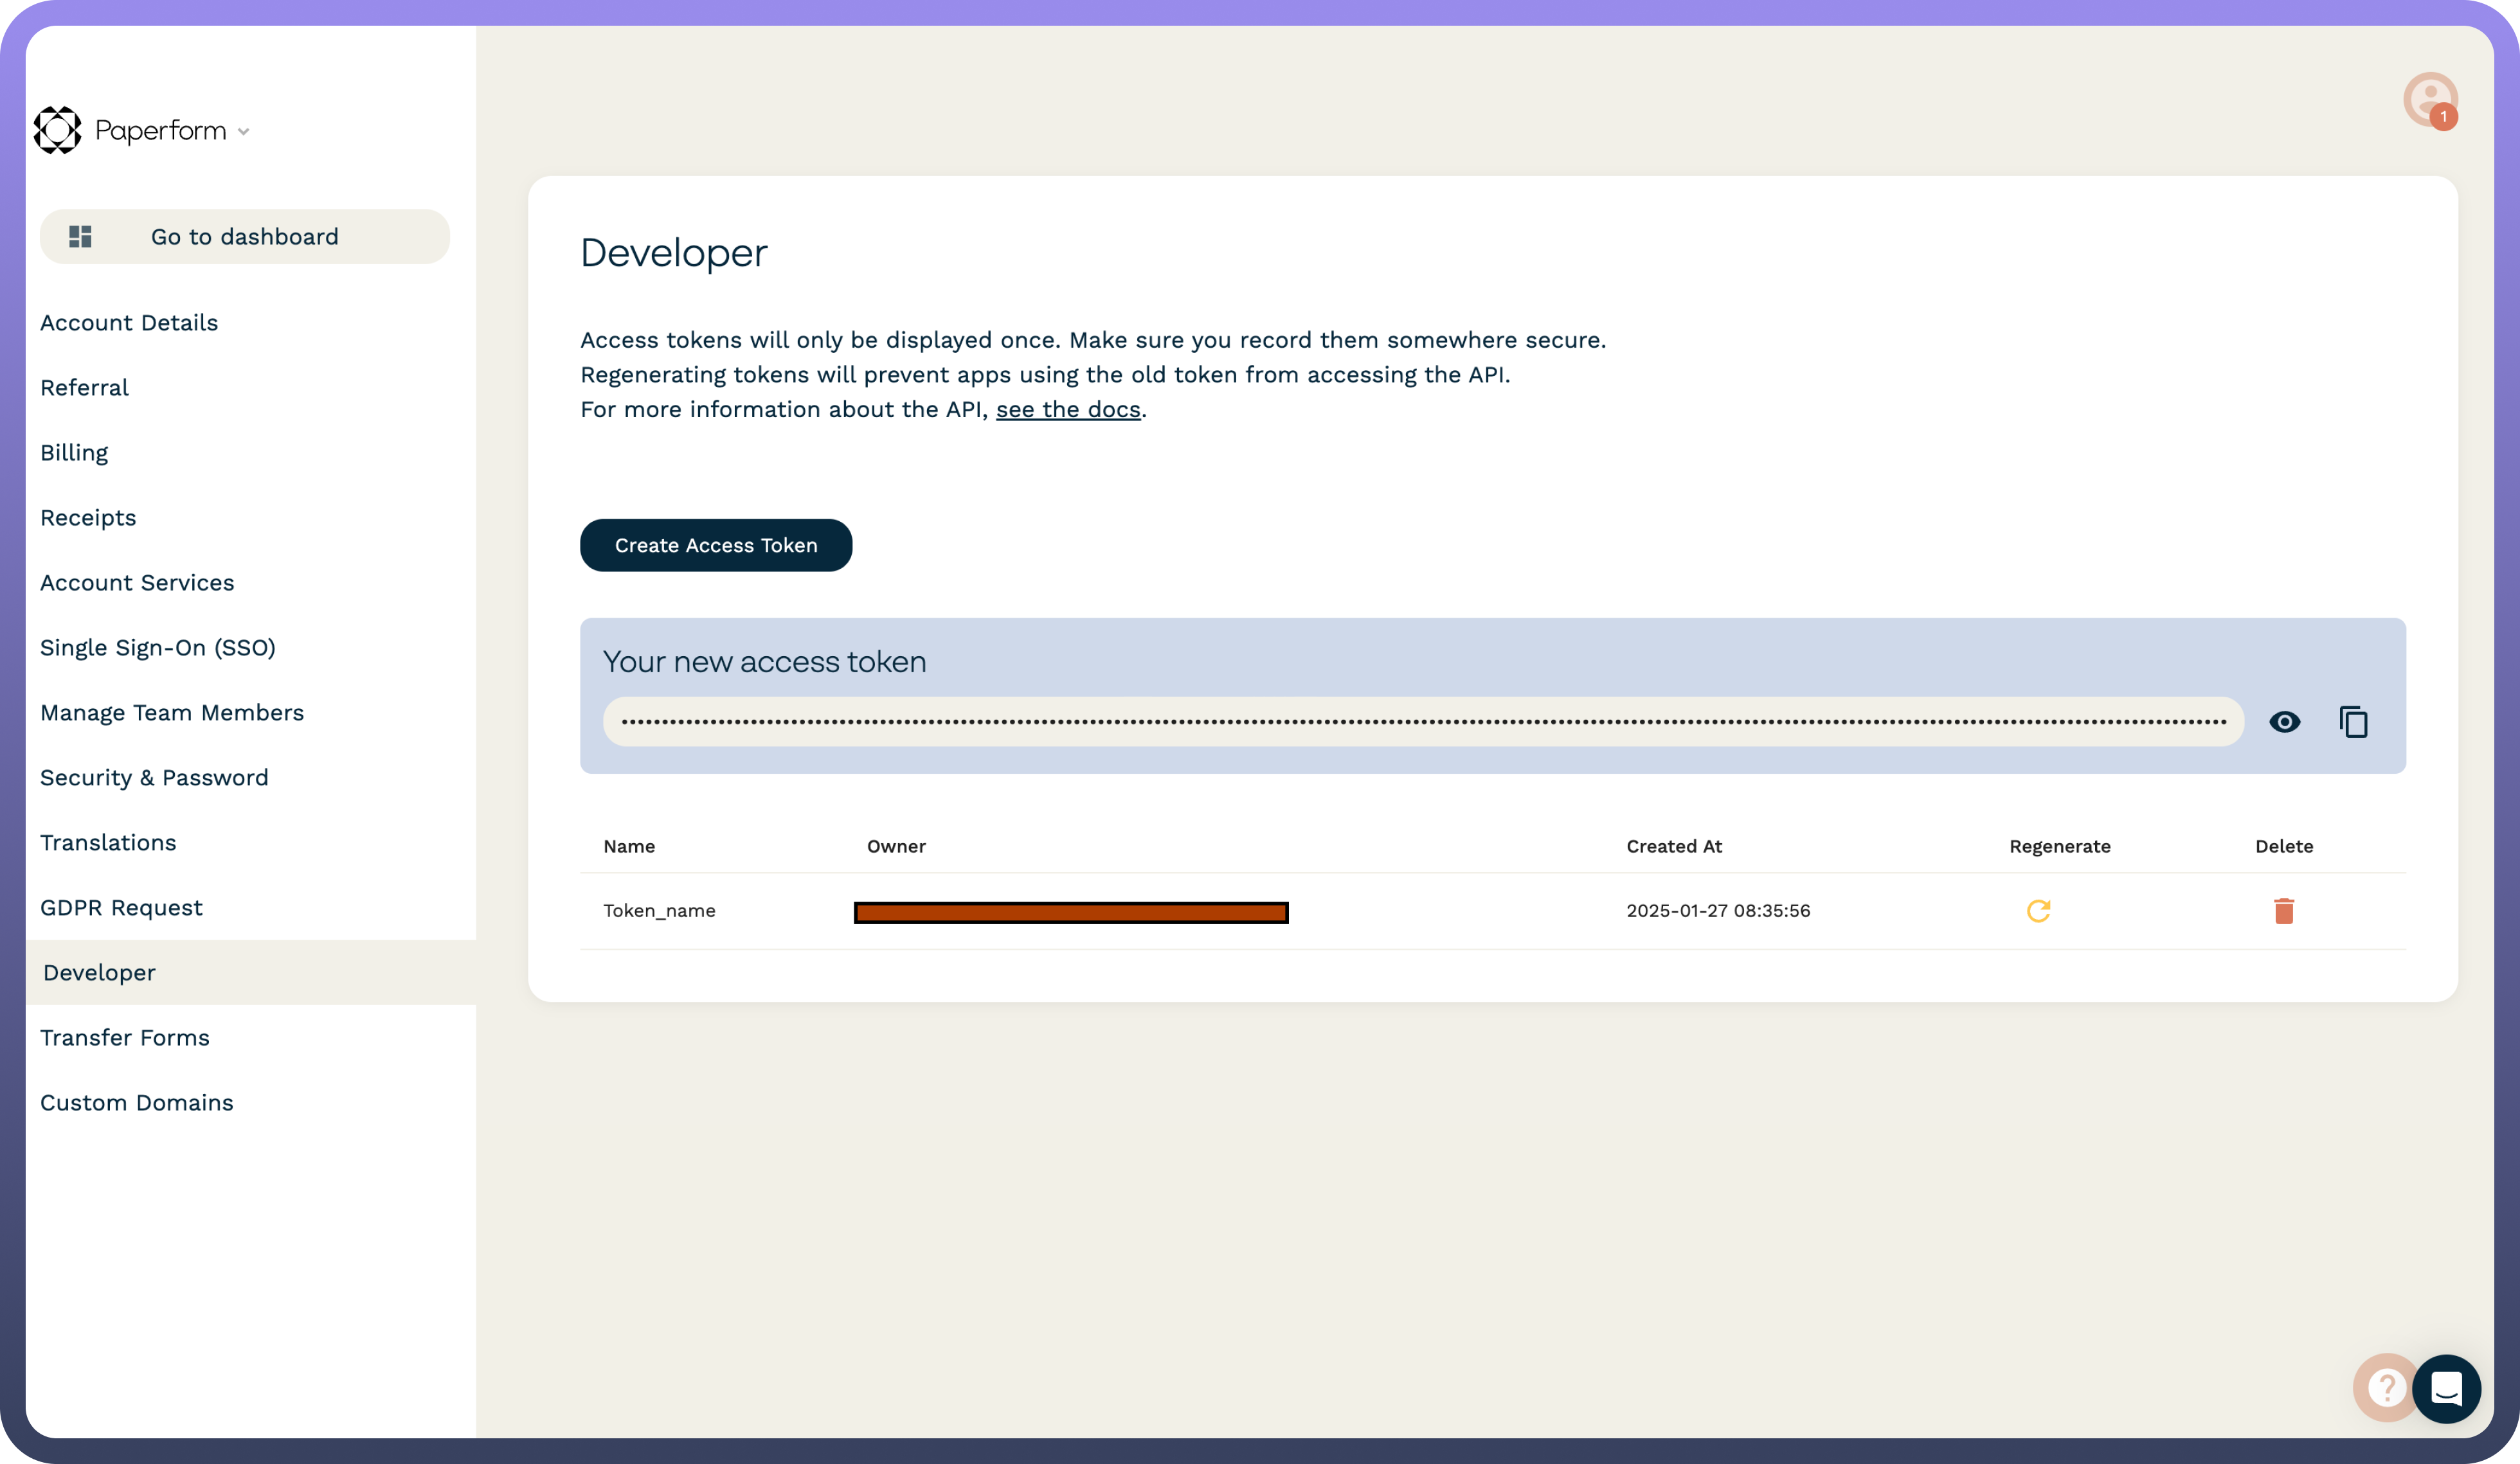Open Account Details settings page
Image resolution: width=2520 pixels, height=1464 pixels.
click(129, 323)
